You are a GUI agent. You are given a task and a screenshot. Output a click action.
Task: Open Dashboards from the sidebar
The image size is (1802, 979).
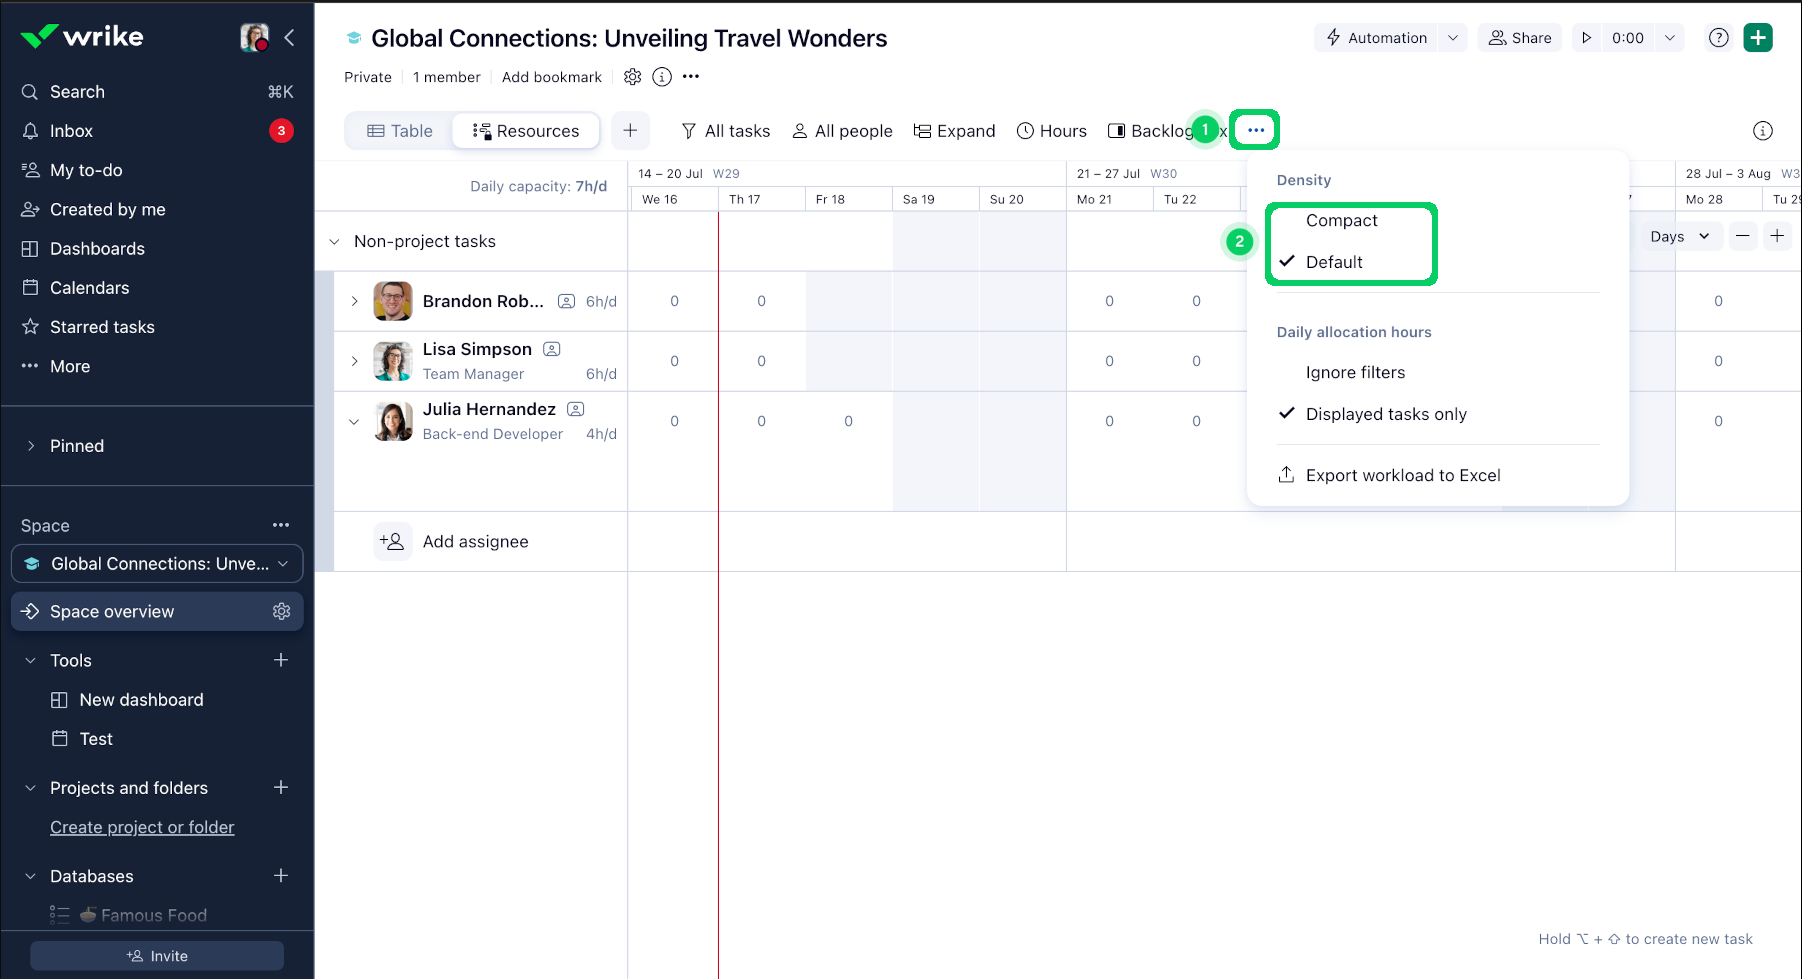click(x=95, y=248)
